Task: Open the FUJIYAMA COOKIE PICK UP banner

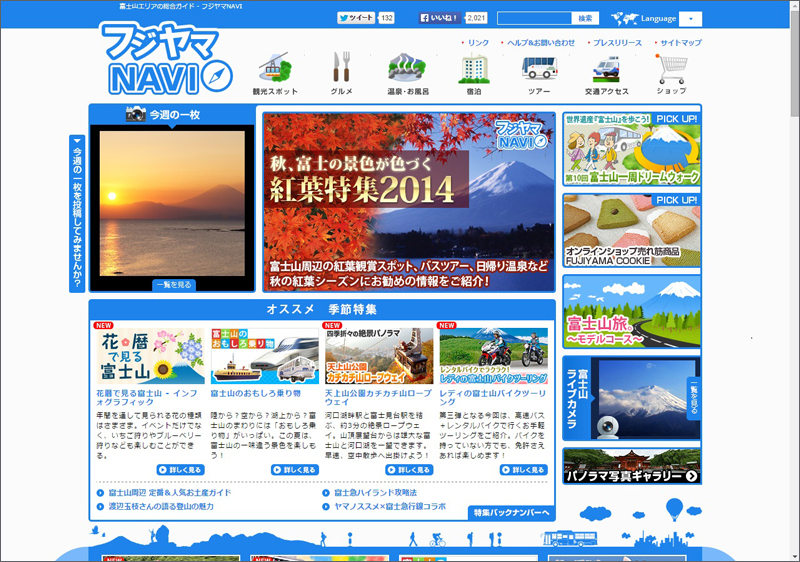Action: click(x=632, y=230)
